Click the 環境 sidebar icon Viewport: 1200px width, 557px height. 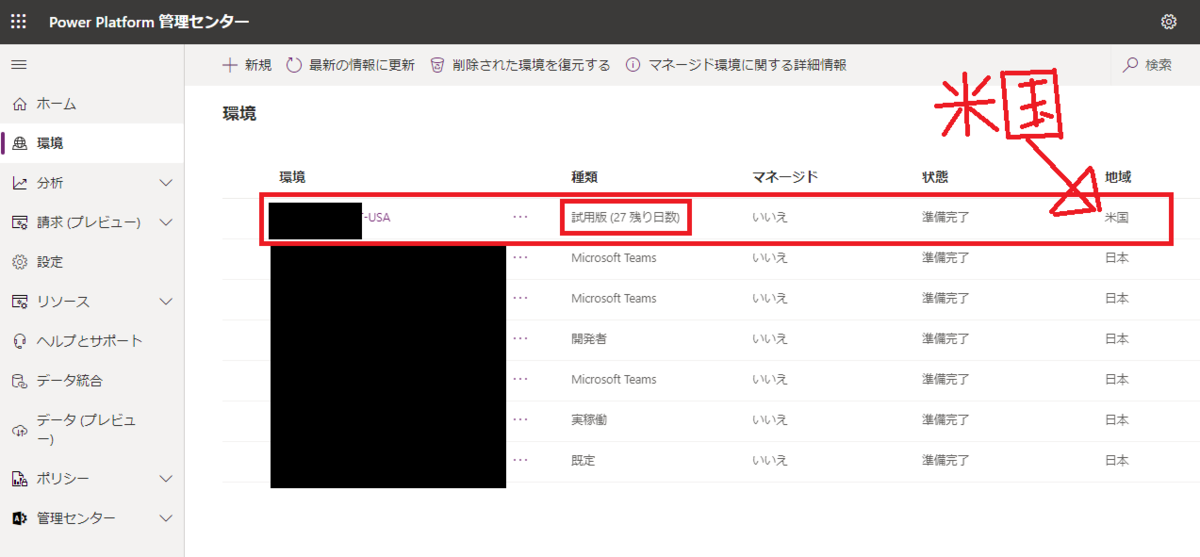[x=19, y=144]
